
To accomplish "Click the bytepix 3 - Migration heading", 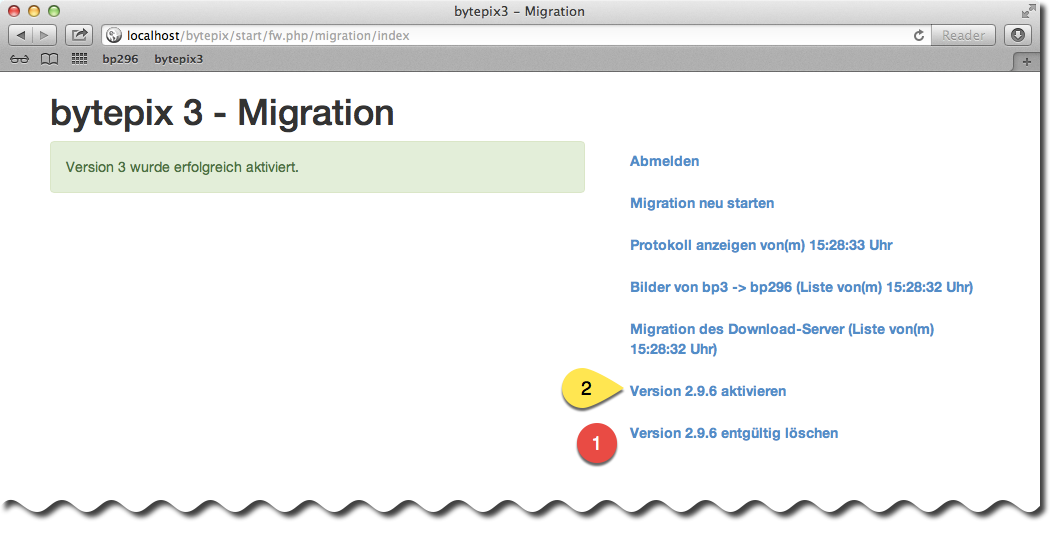I will [x=222, y=113].
